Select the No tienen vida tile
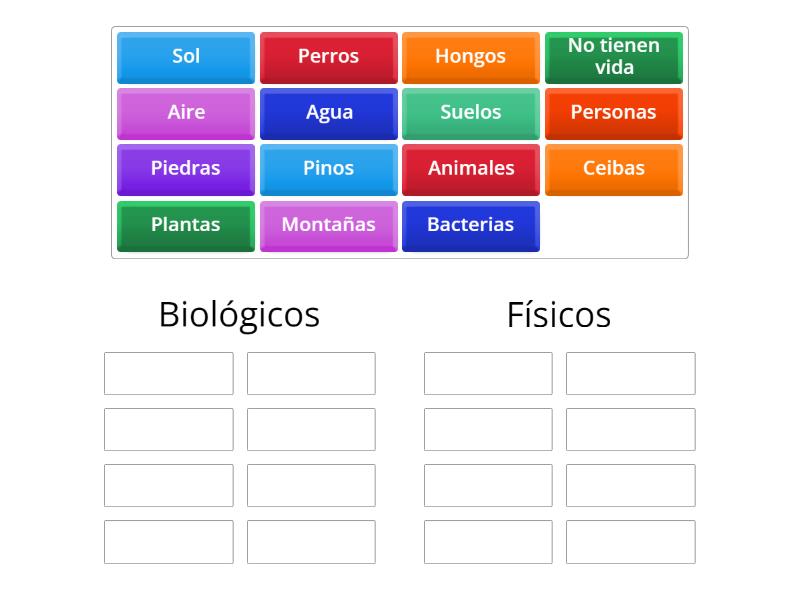 coord(614,58)
